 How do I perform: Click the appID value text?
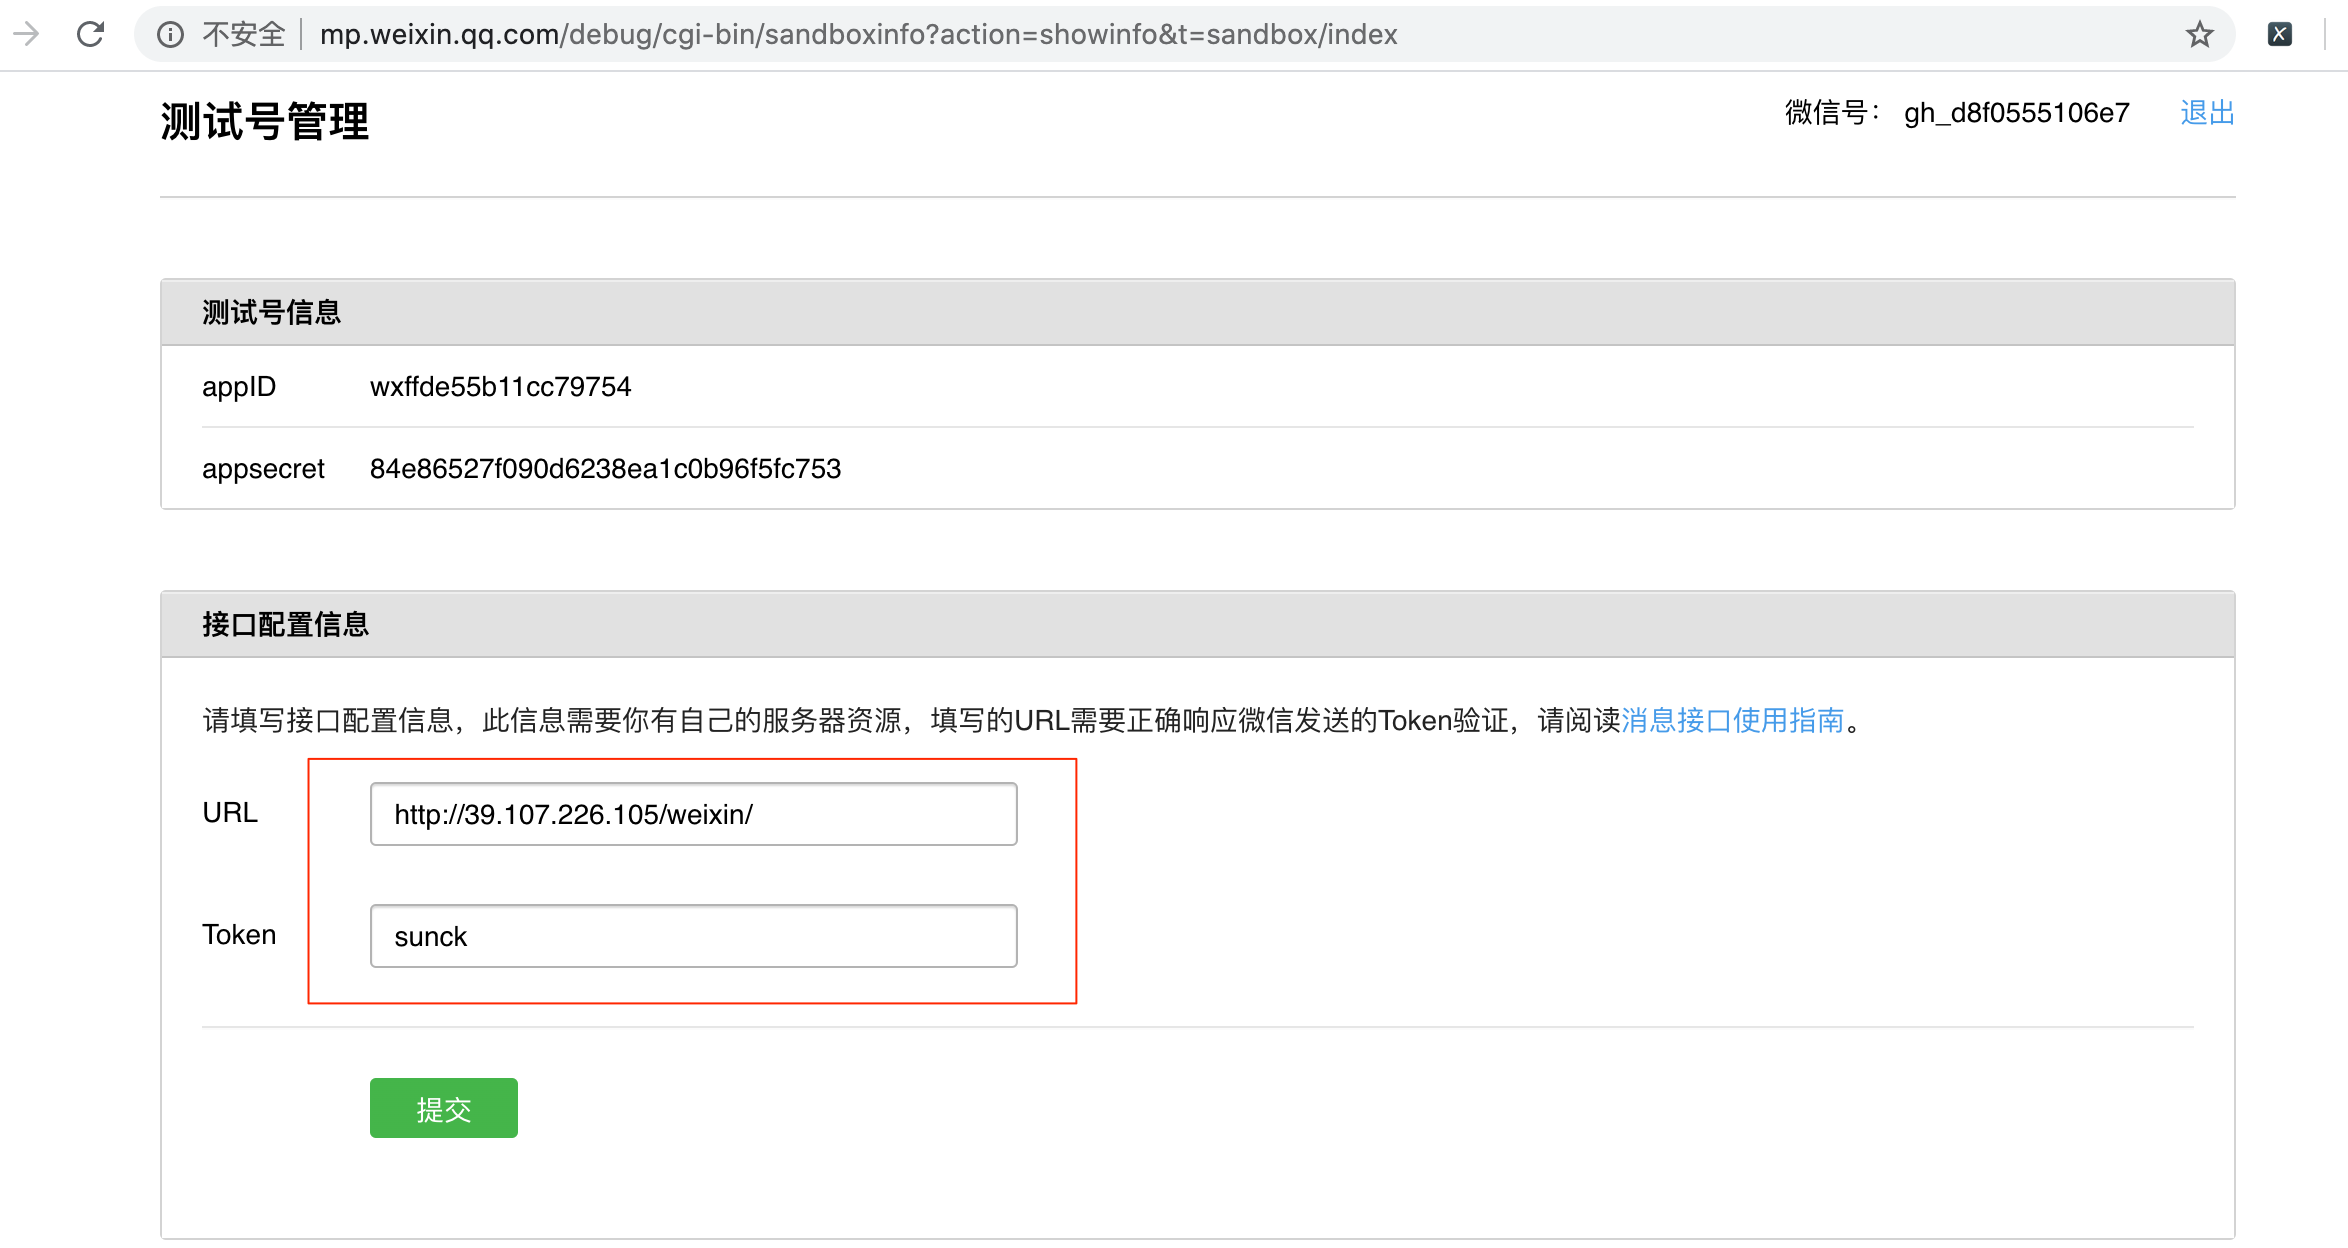(500, 387)
